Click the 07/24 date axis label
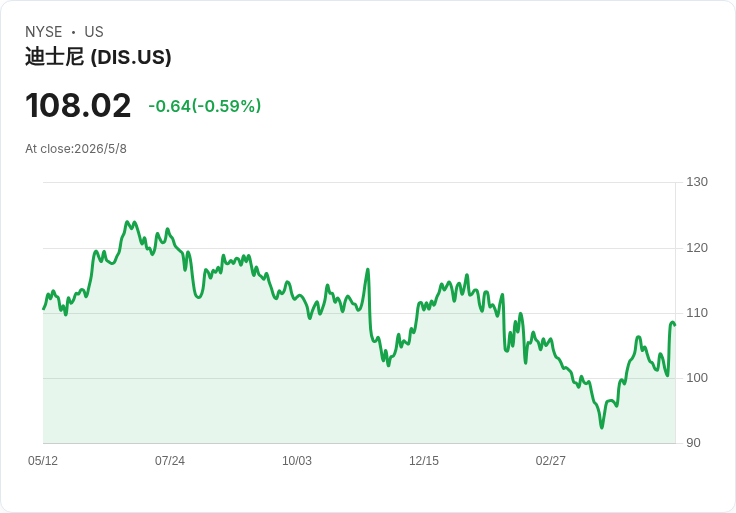Screen dimensions: 736x513 [170, 461]
